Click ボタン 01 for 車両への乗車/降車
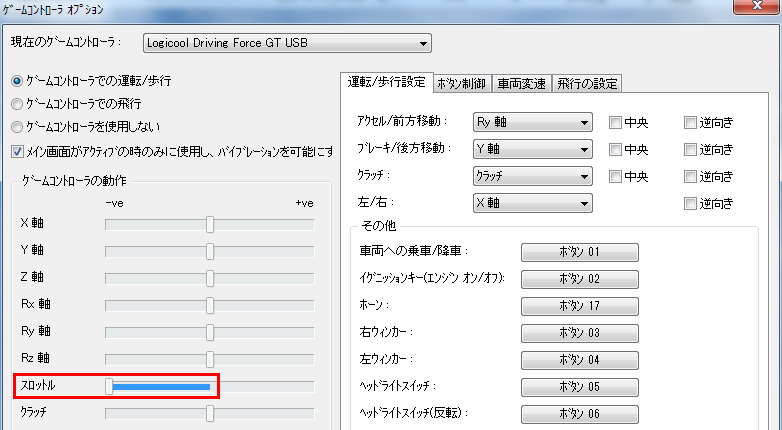 pos(580,252)
